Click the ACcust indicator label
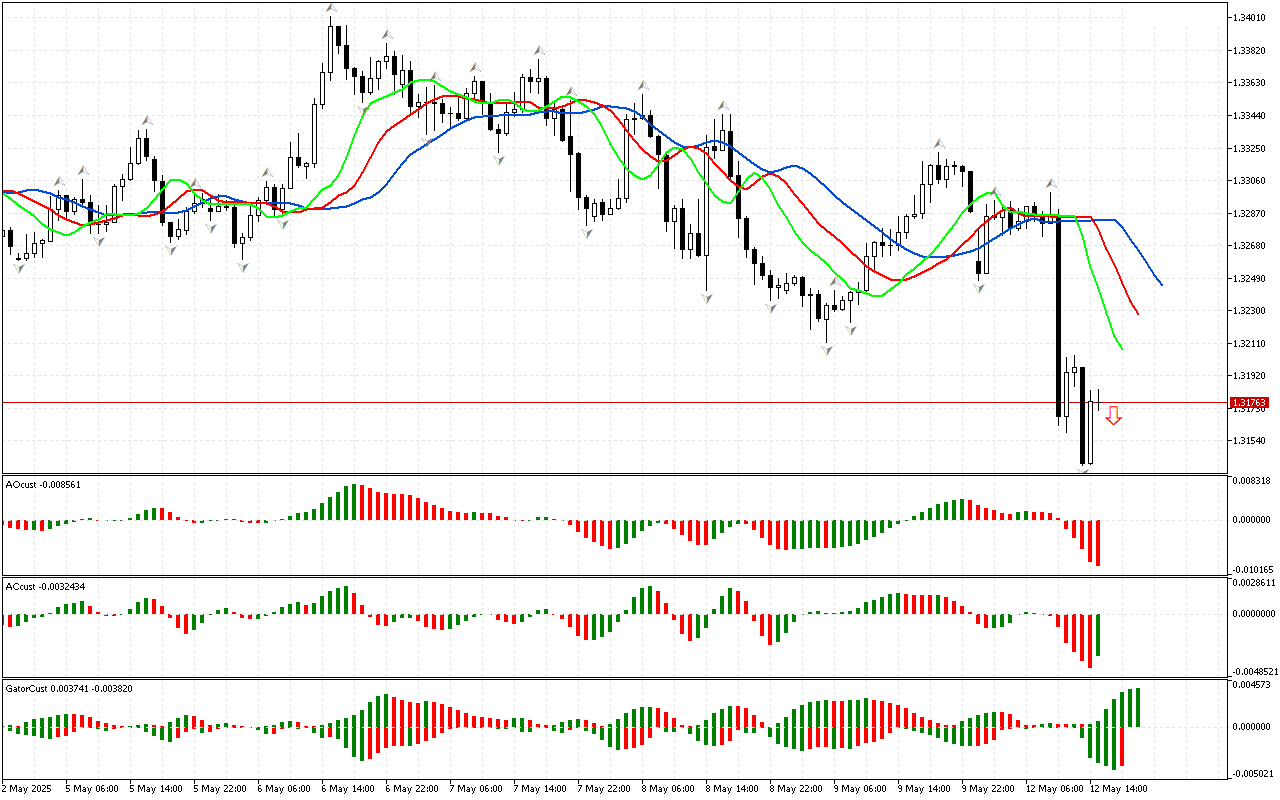 pos(58,586)
